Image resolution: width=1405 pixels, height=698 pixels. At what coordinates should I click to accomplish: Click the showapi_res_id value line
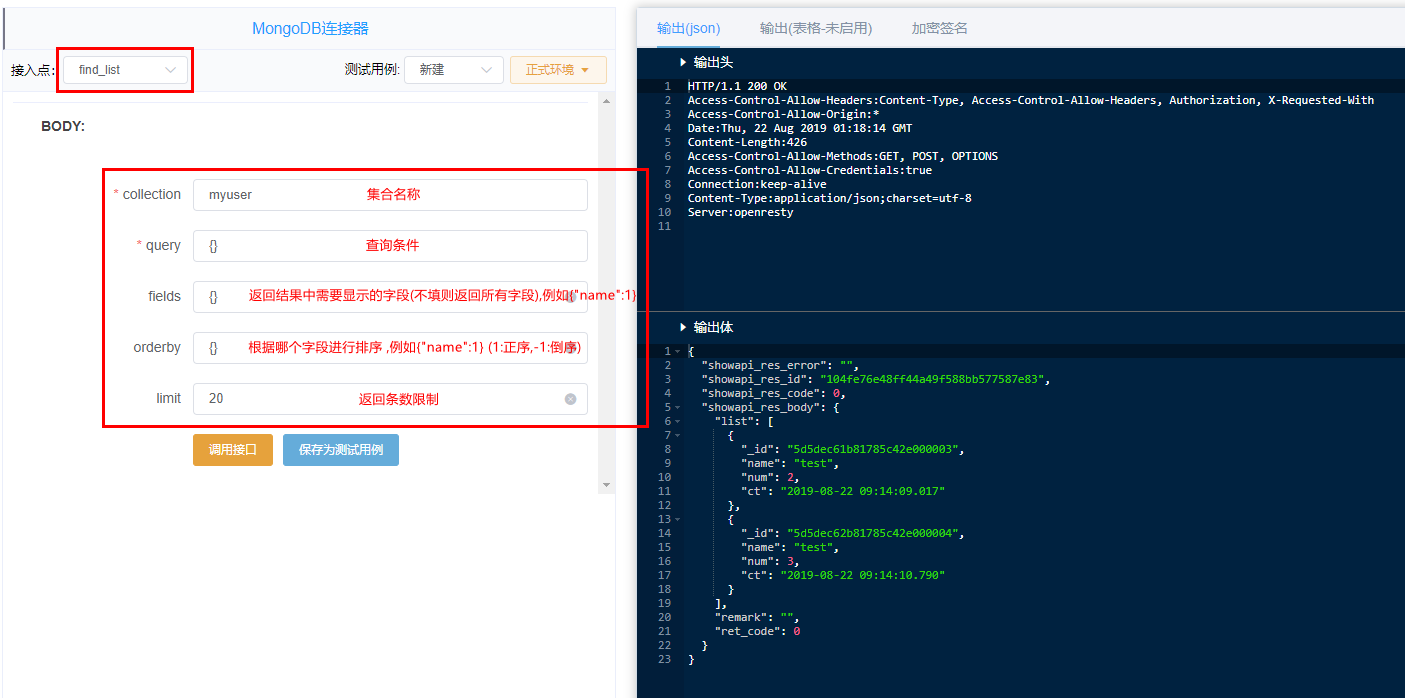[x=876, y=379]
